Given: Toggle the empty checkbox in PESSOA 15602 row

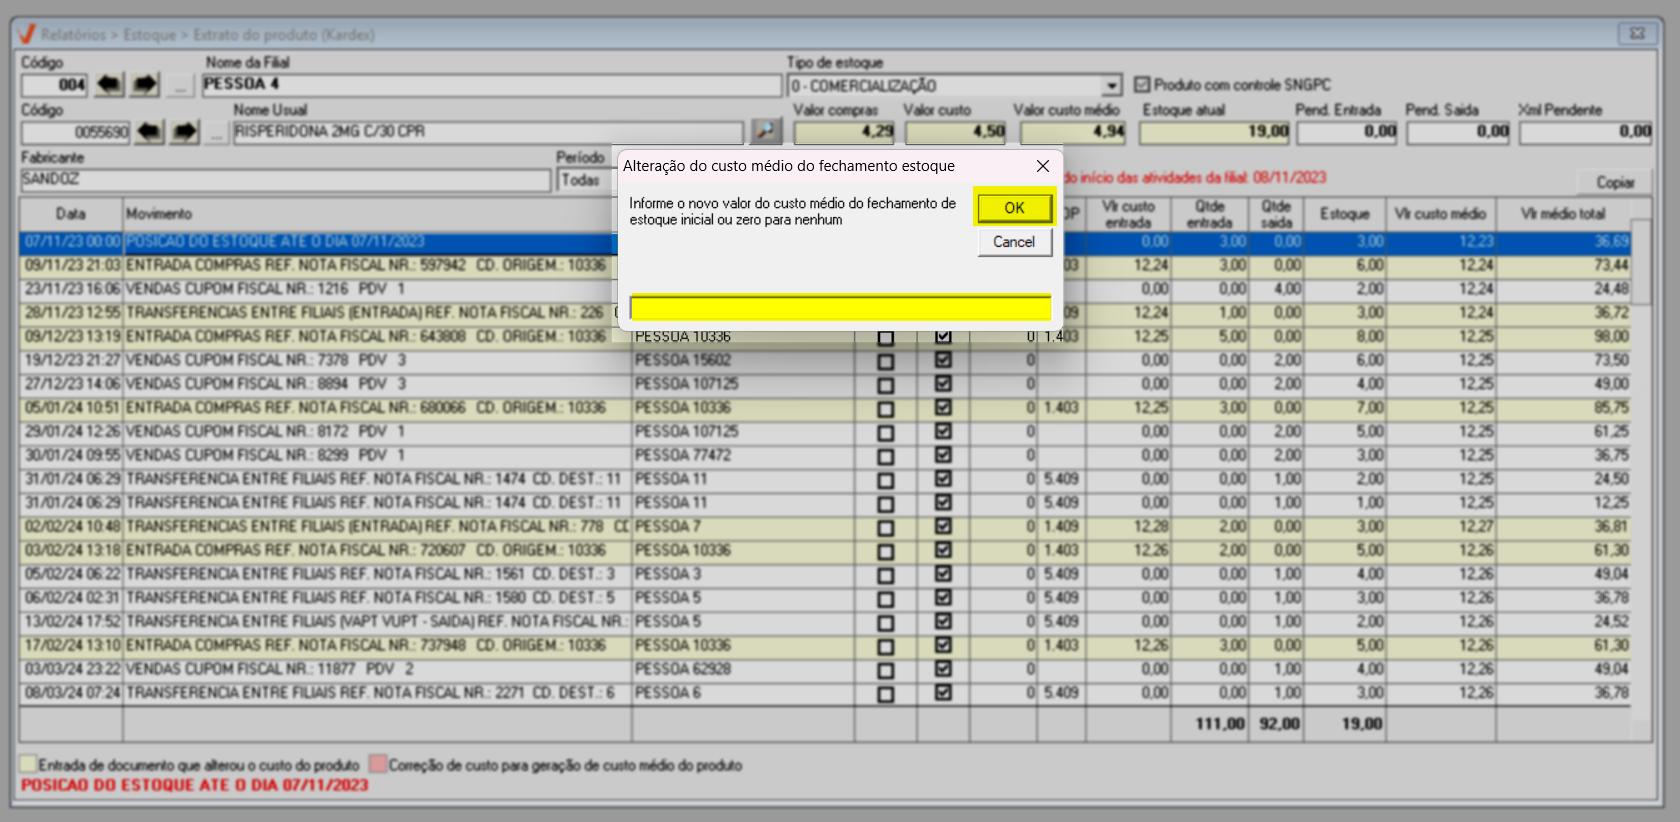Looking at the screenshot, I should (x=885, y=361).
